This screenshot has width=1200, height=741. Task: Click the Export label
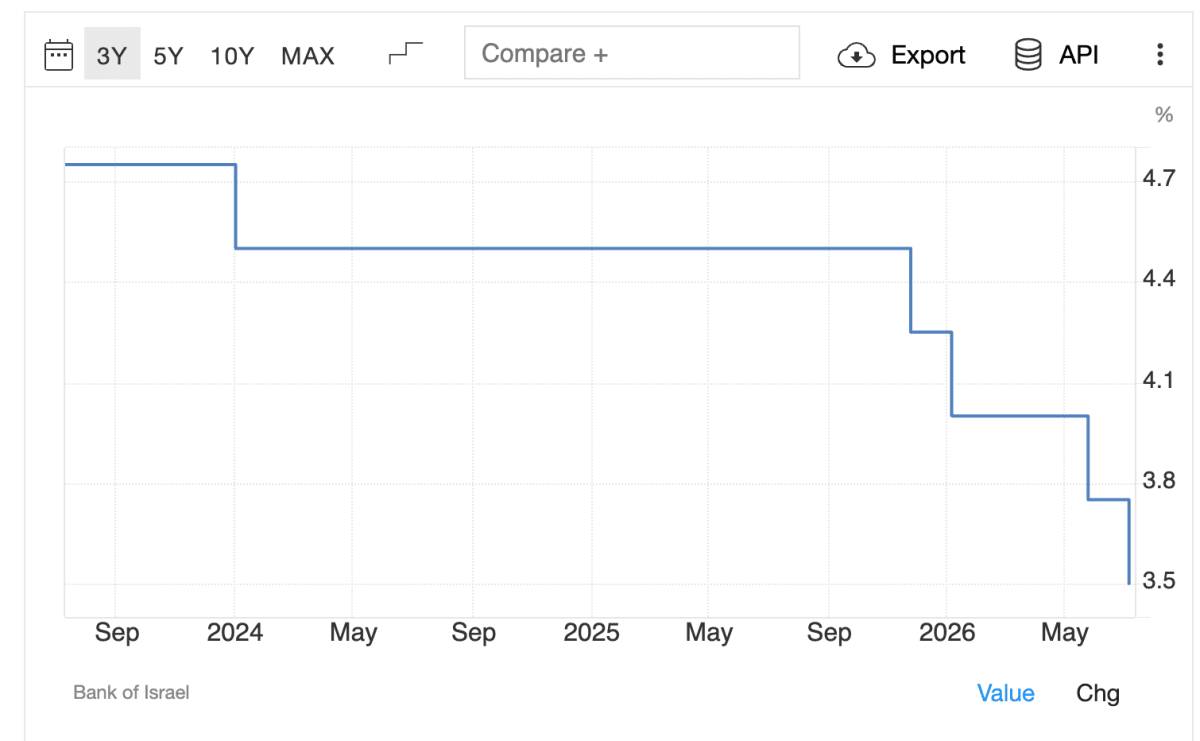point(928,55)
